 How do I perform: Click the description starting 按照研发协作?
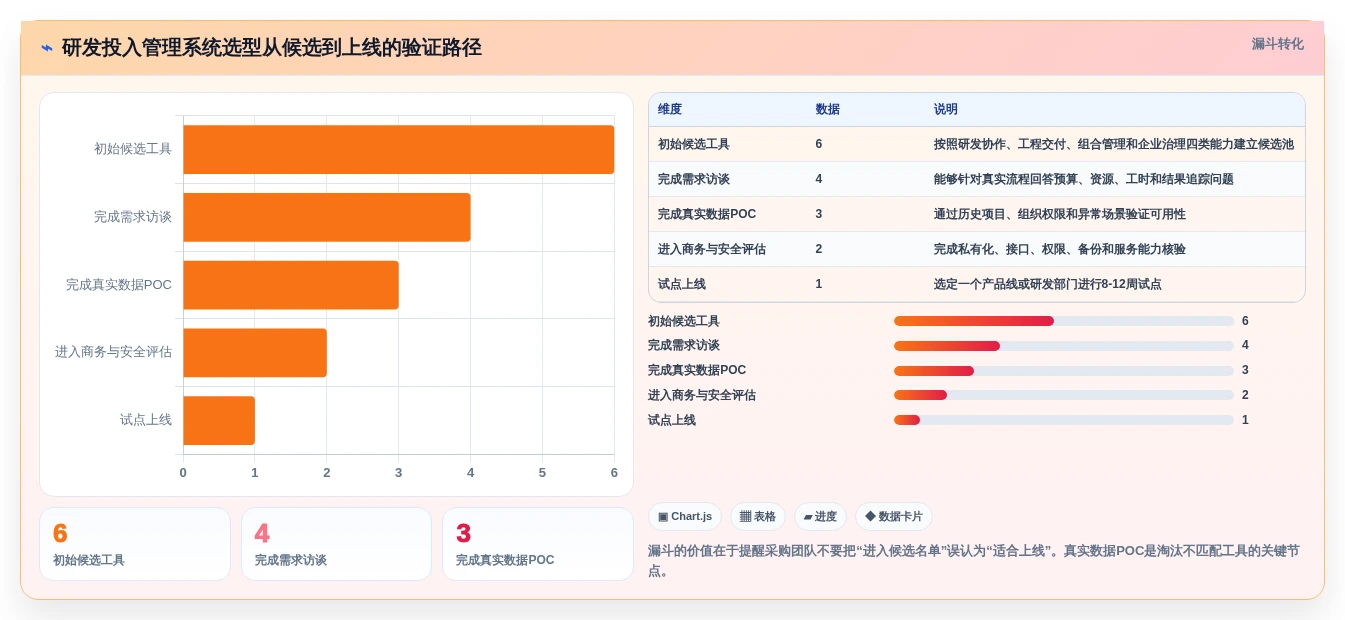tap(1113, 144)
